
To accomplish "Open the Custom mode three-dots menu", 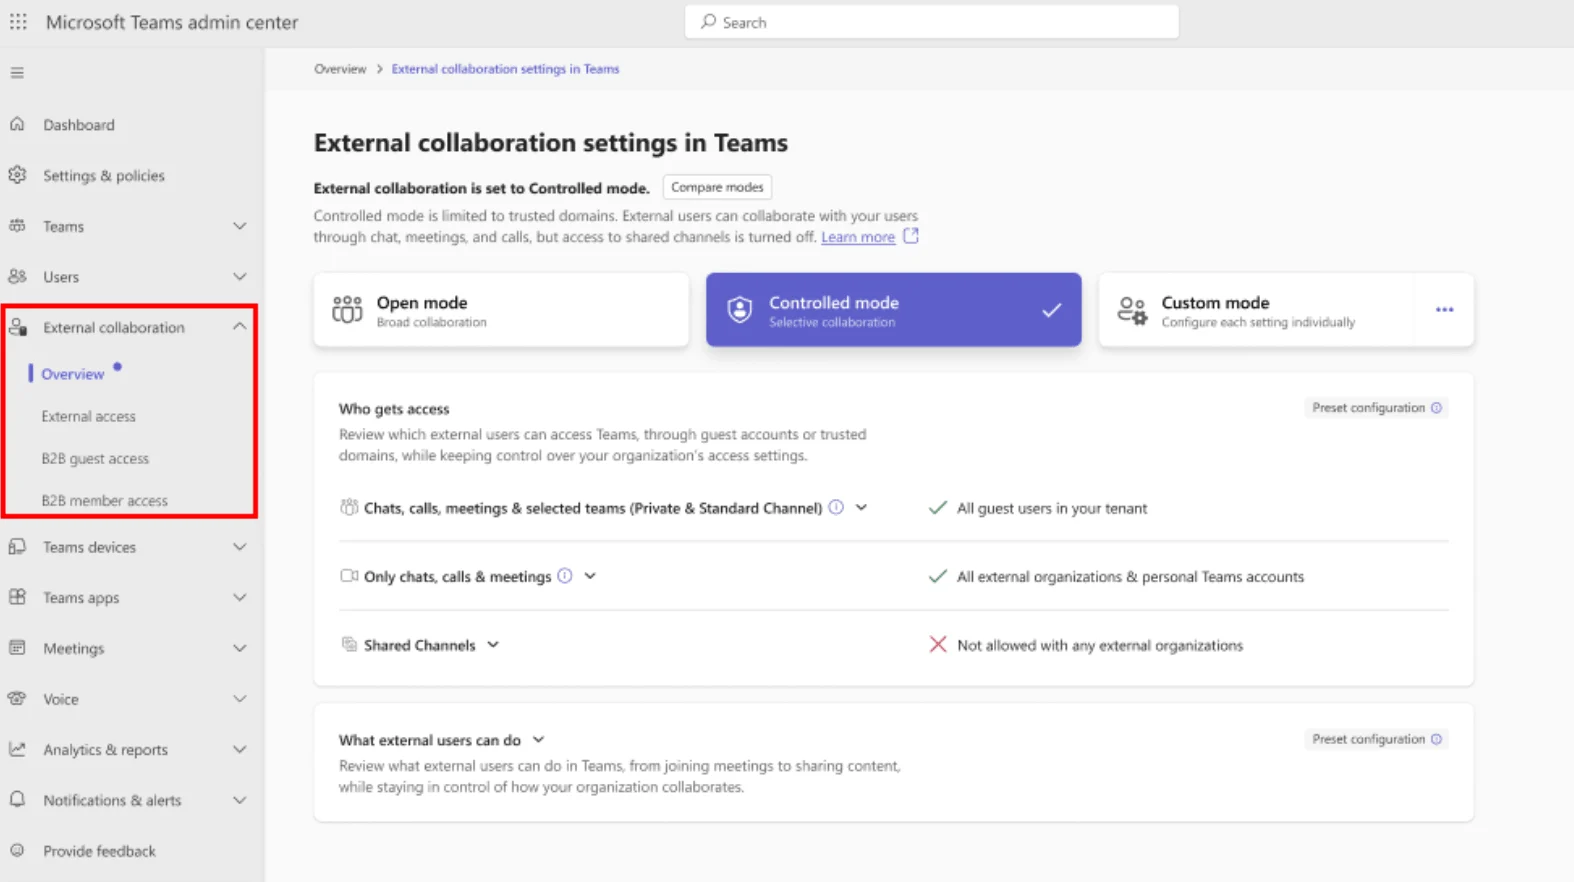I will [x=1444, y=310].
